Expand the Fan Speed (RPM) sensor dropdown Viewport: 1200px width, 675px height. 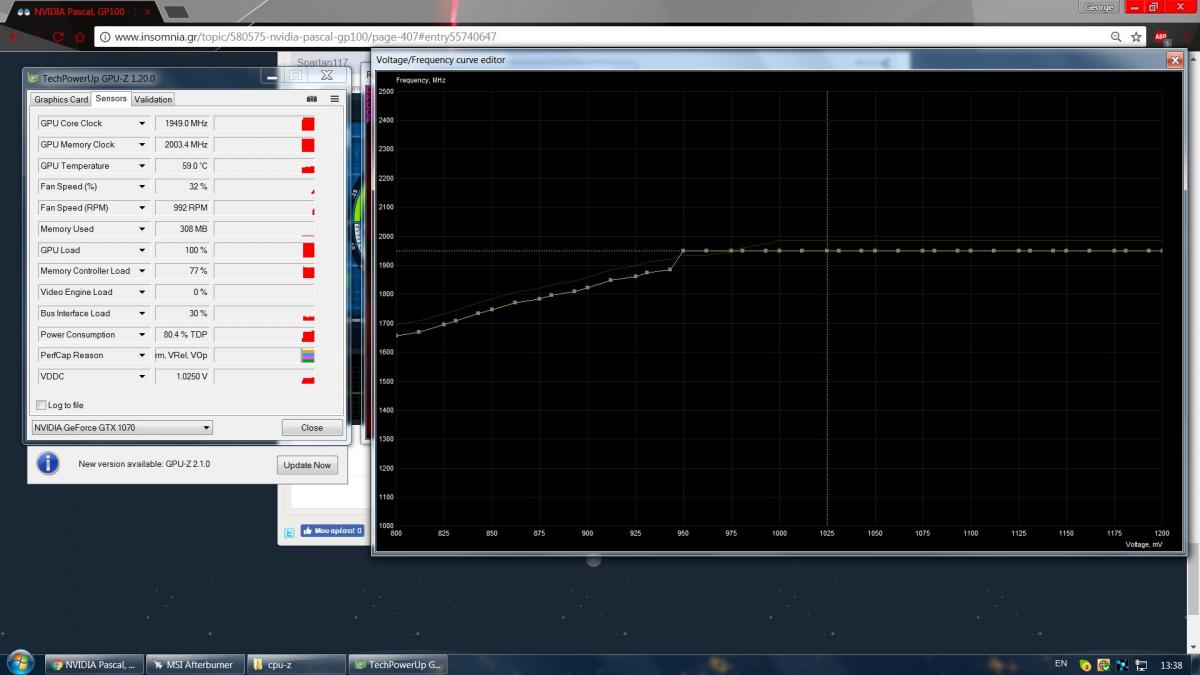tap(142, 208)
